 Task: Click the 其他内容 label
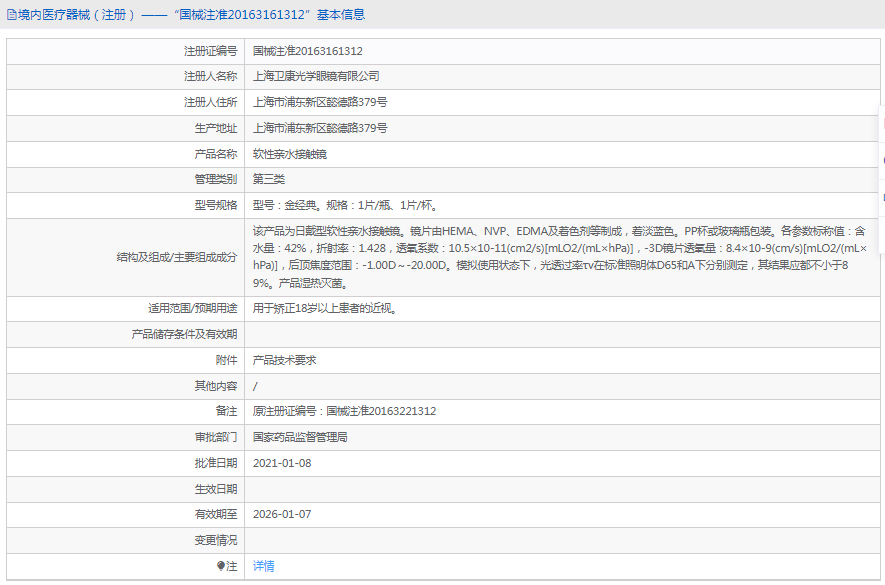click(216, 386)
